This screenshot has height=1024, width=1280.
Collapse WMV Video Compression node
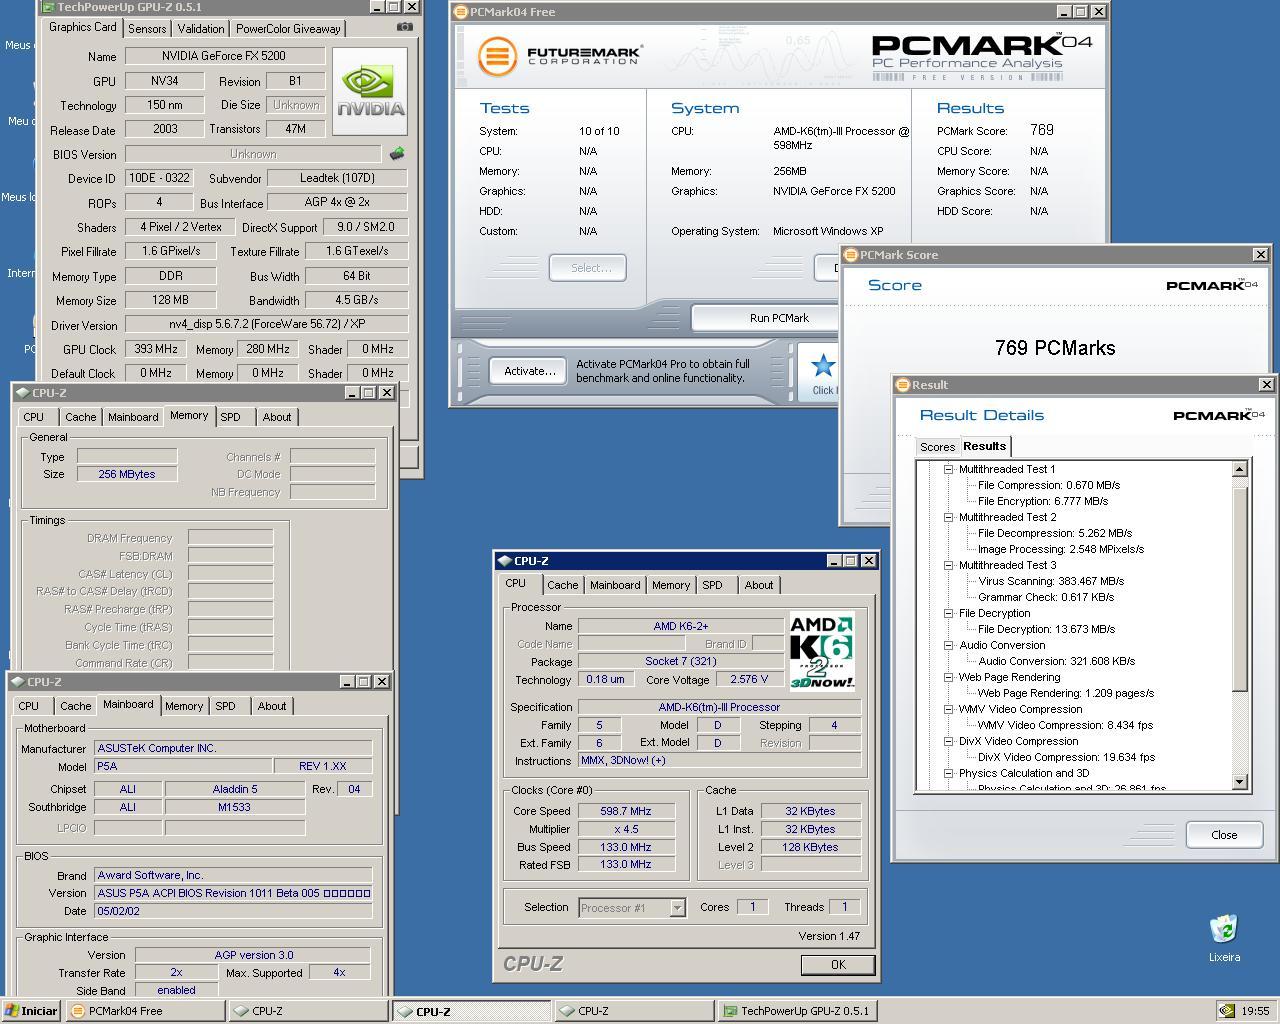point(948,709)
